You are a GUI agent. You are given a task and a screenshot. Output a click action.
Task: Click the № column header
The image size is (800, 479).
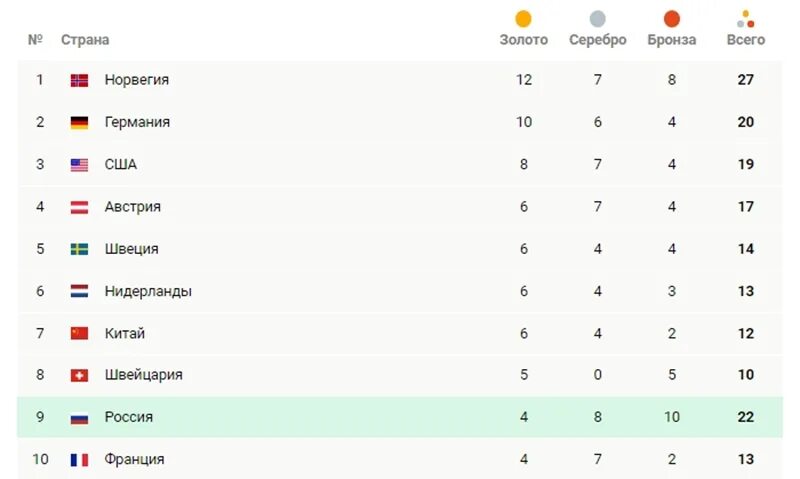point(35,40)
